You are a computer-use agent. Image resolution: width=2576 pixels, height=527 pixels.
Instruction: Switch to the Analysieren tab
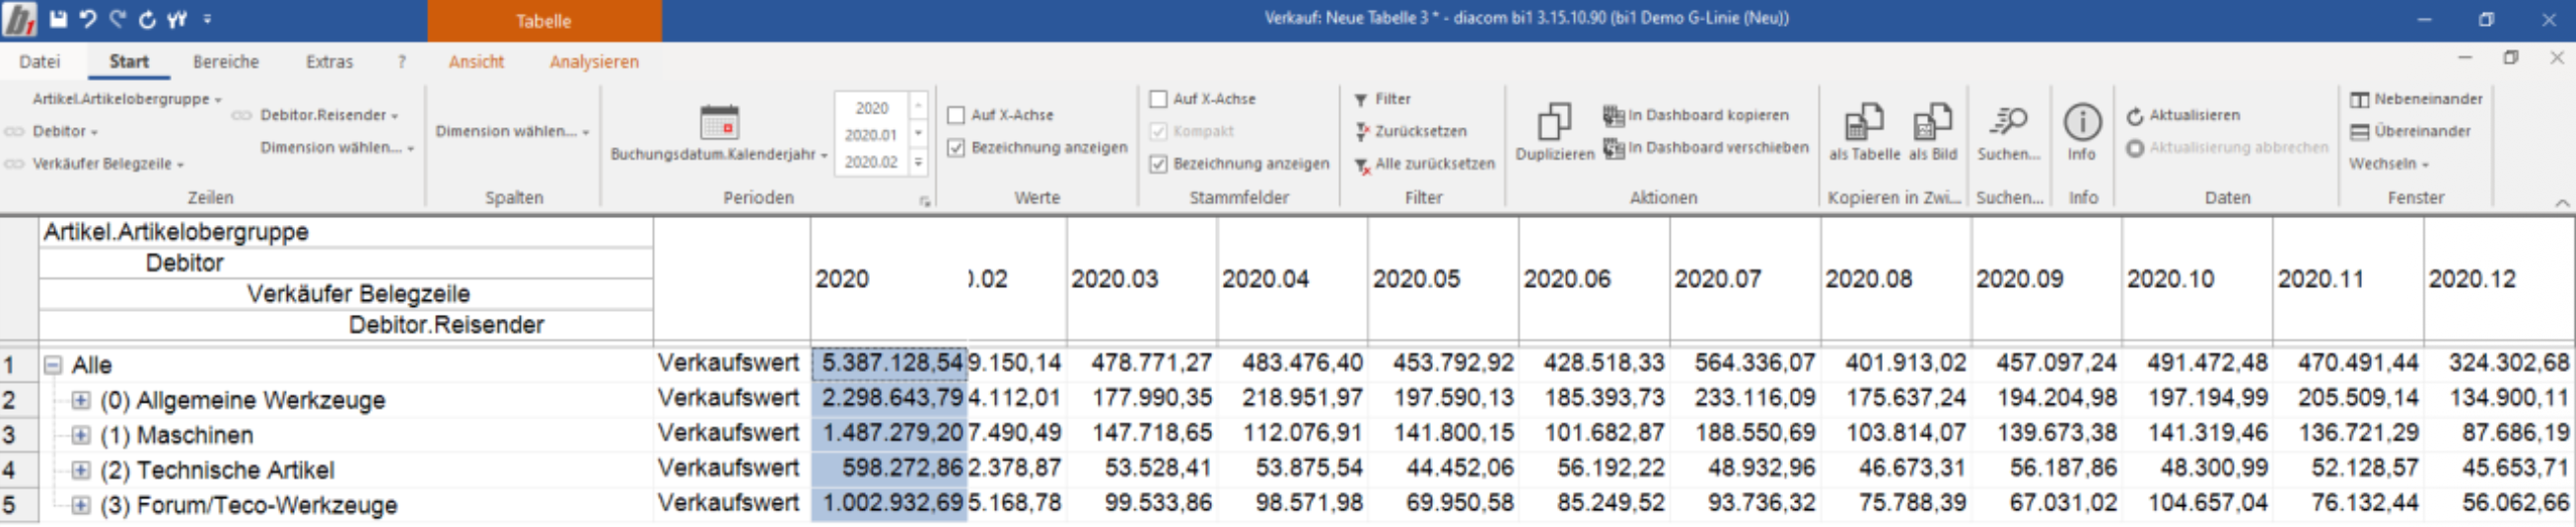pyautogui.click(x=594, y=62)
